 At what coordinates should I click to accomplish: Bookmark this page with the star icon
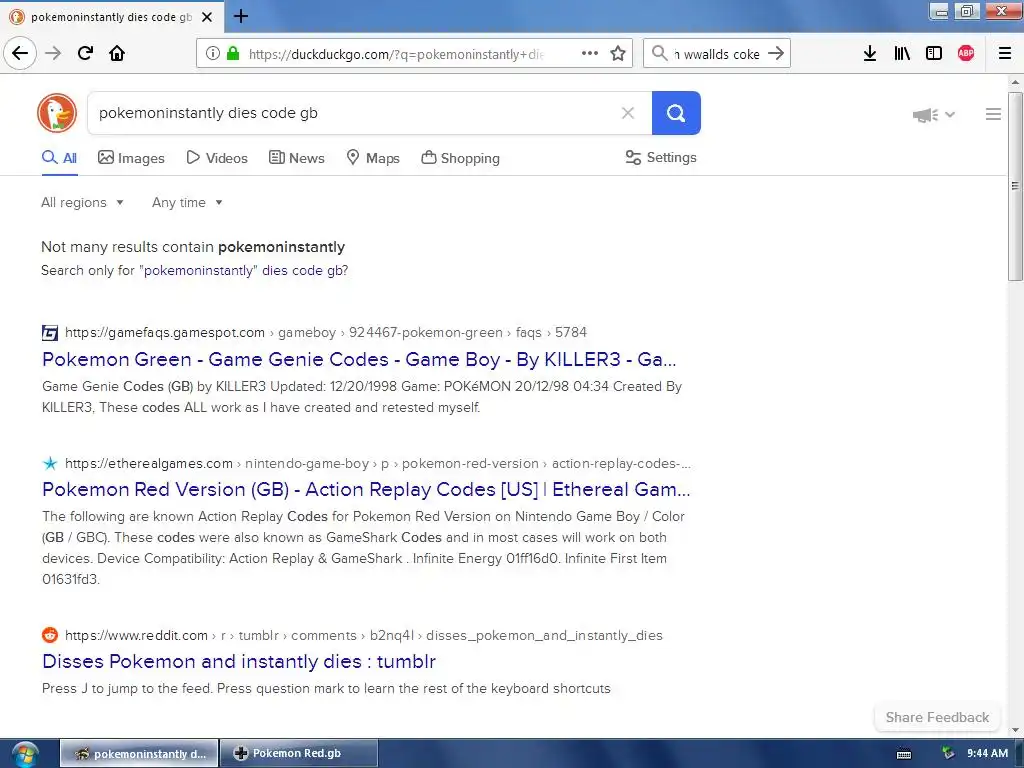coord(618,54)
